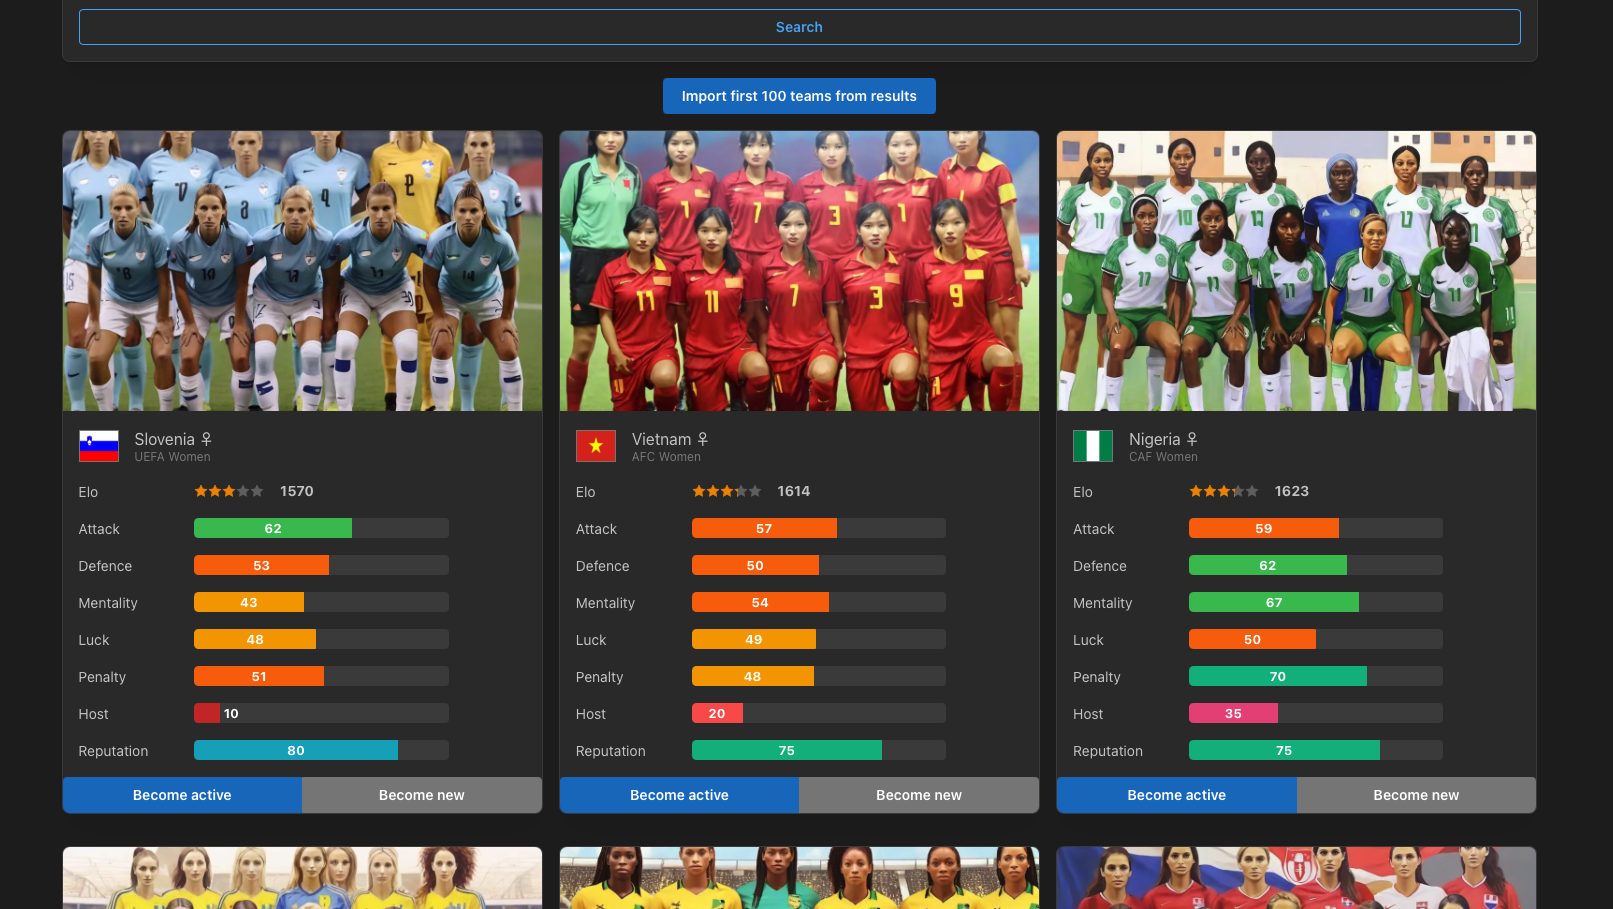Click Slovenia's Luck bar showing 48
Image resolution: width=1613 pixels, height=909 pixels.
tap(321, 639)
